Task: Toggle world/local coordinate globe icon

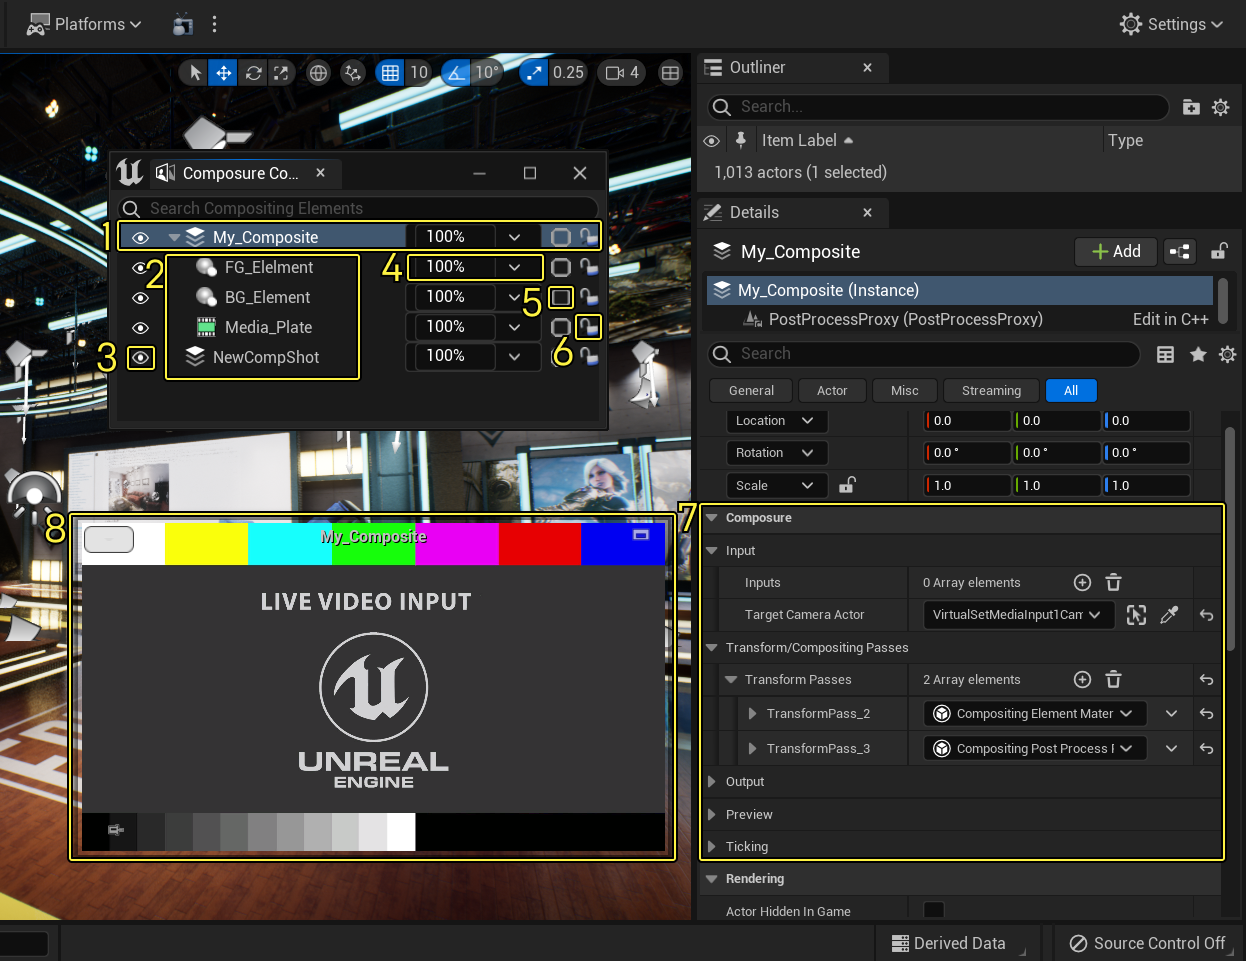Action: 318,72
